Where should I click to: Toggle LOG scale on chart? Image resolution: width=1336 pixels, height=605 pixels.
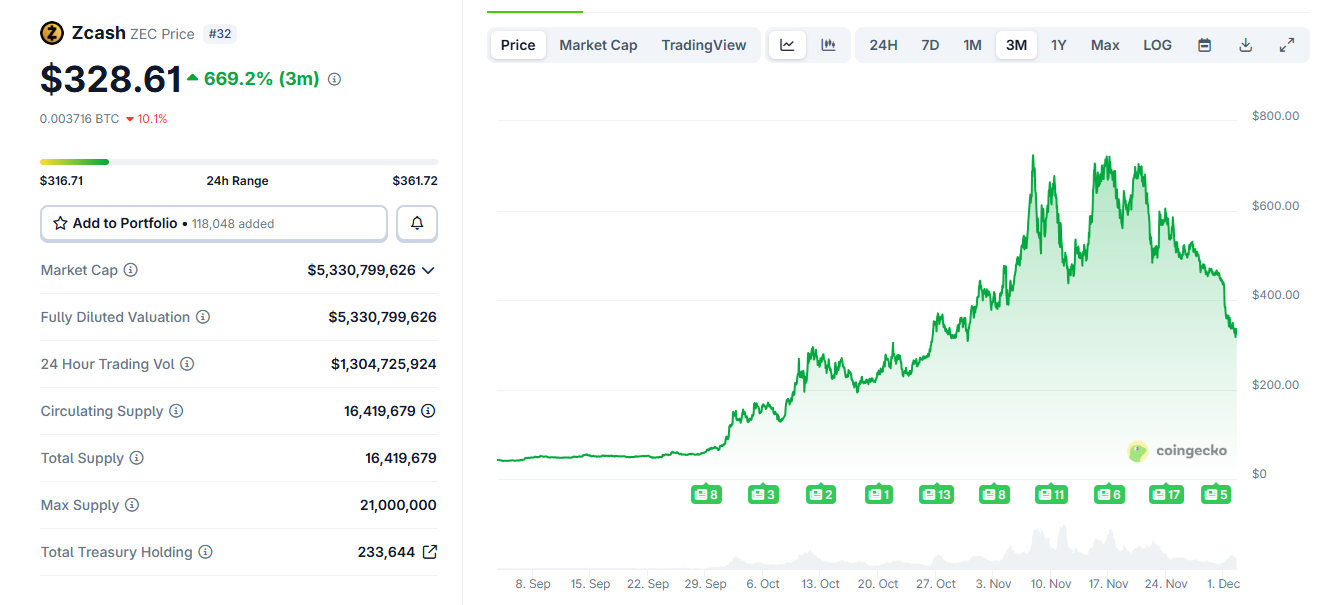point(1157,45)
